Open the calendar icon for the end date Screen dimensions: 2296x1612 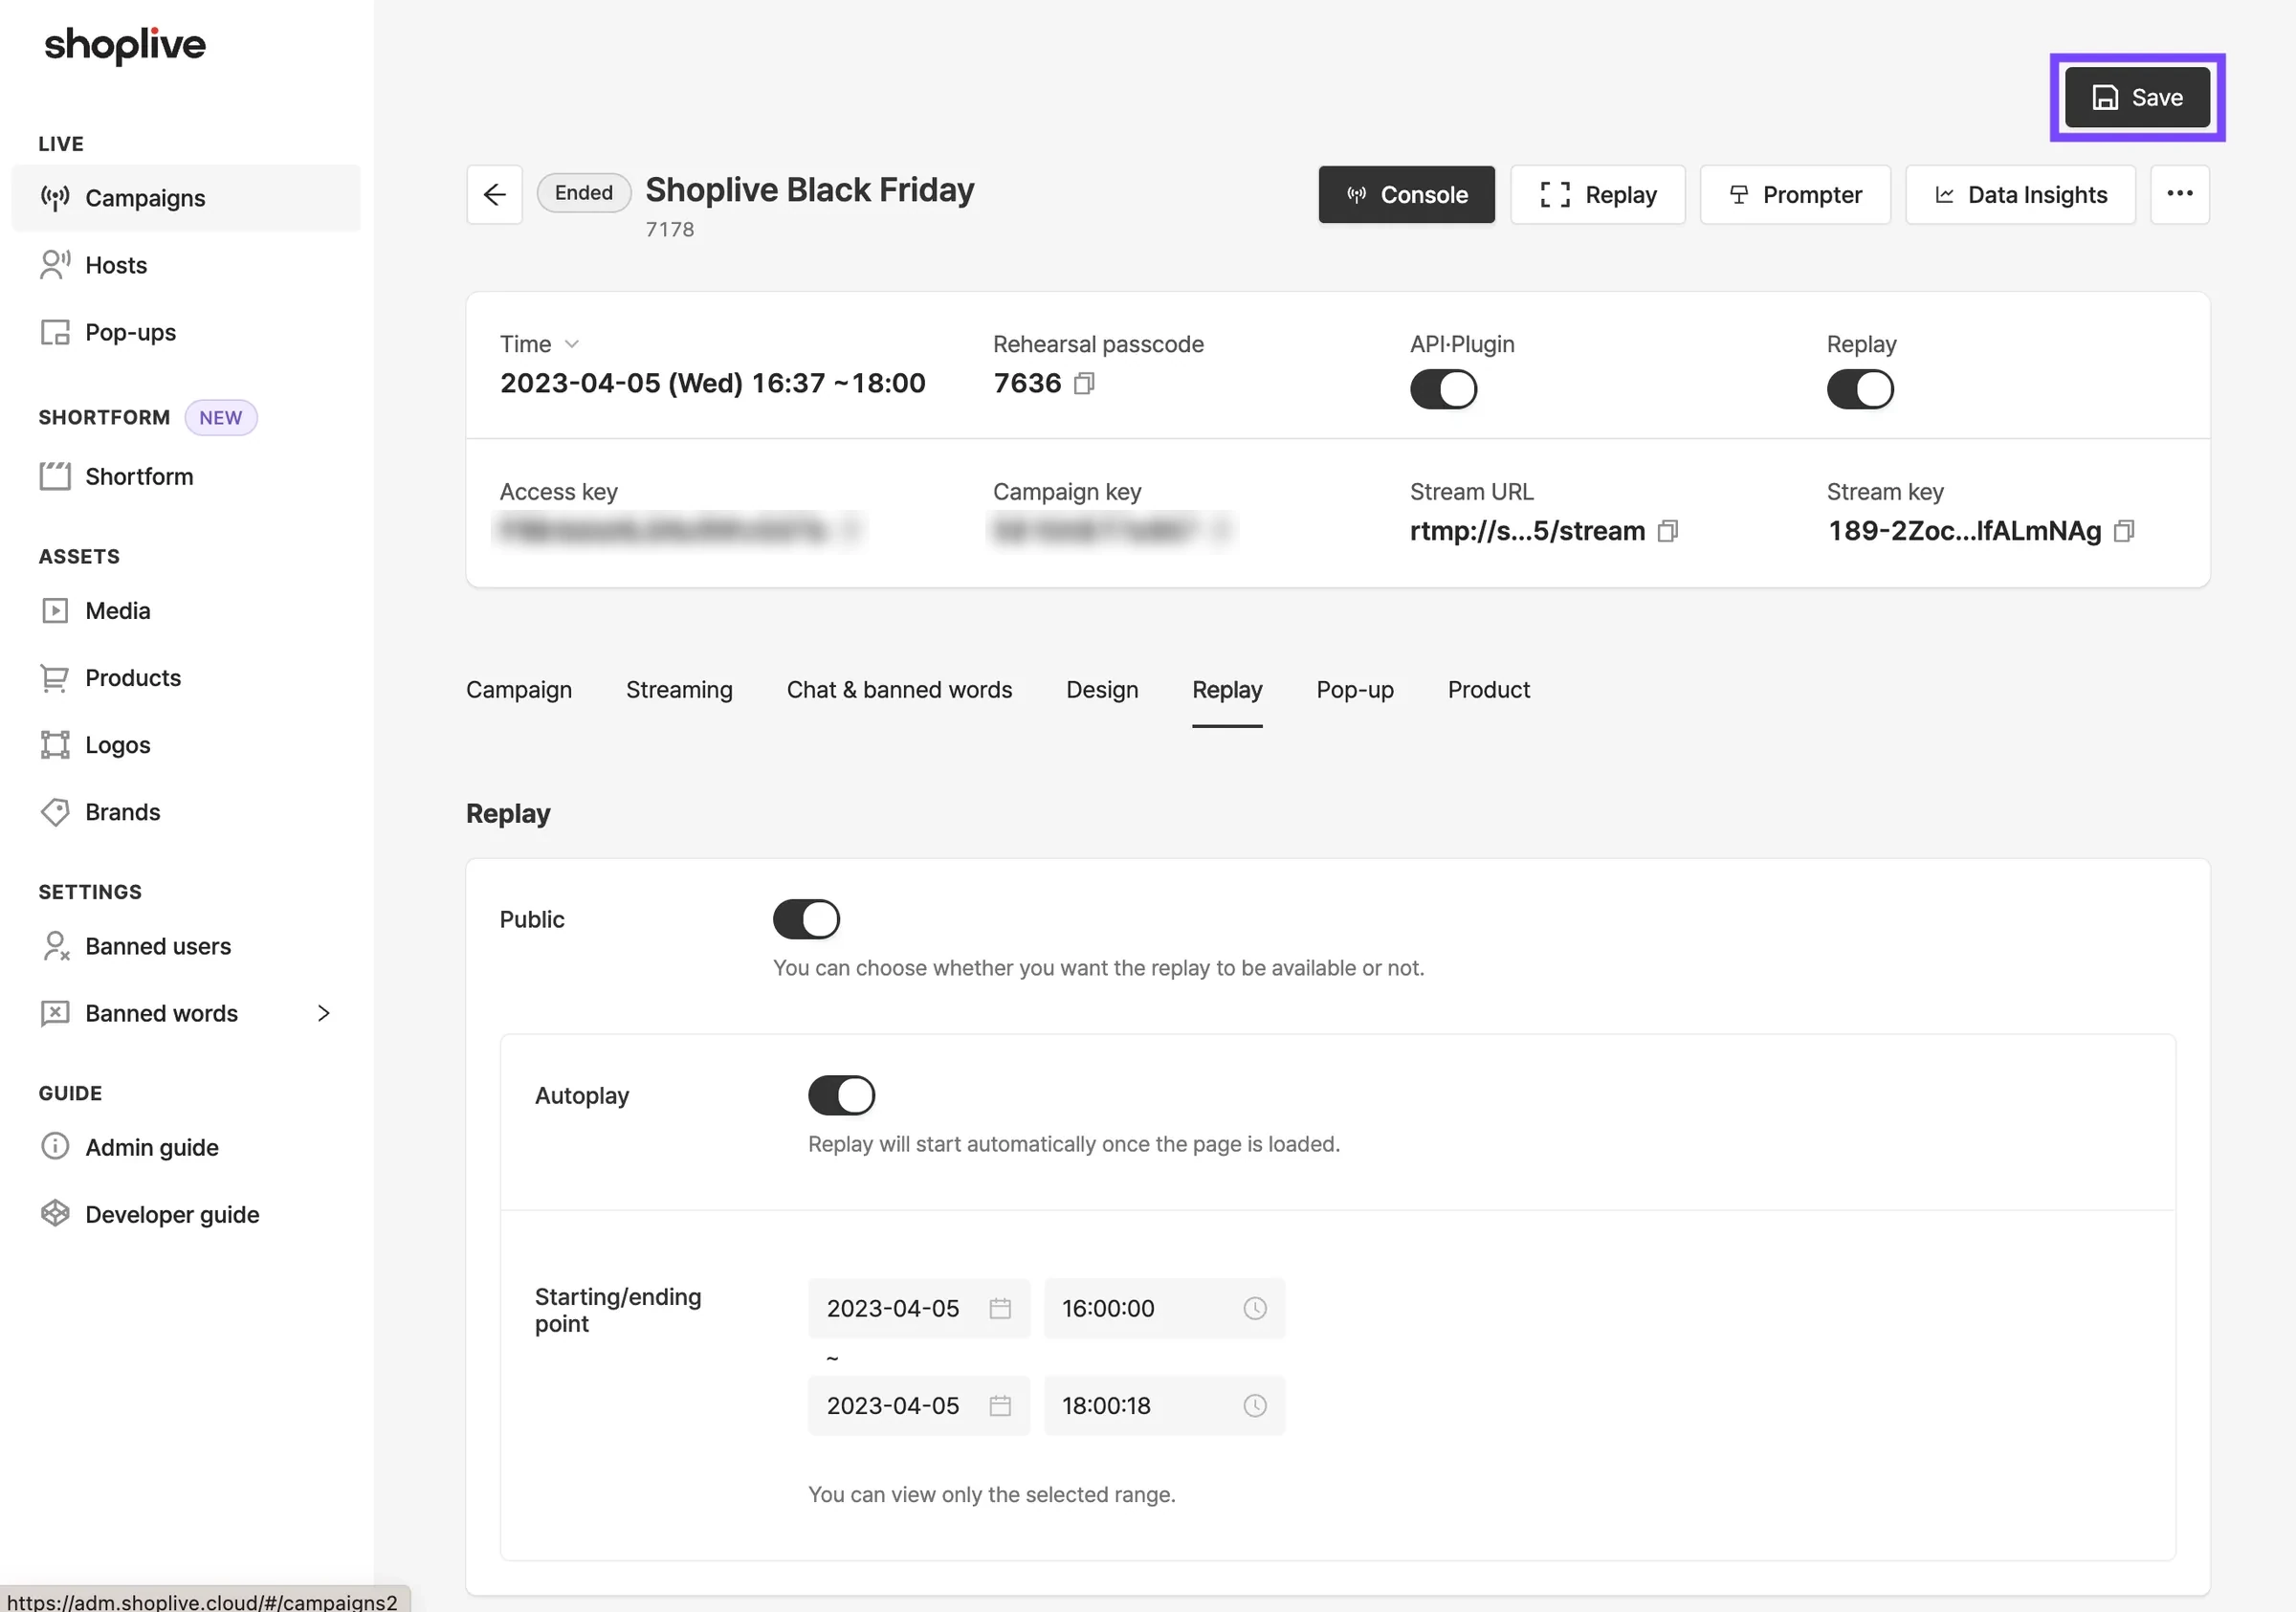coord(999,1405)
